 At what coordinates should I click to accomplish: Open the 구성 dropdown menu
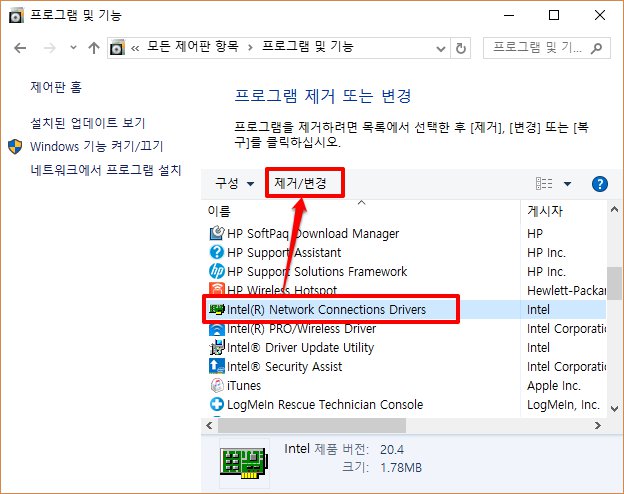click(x=234, y=184)
